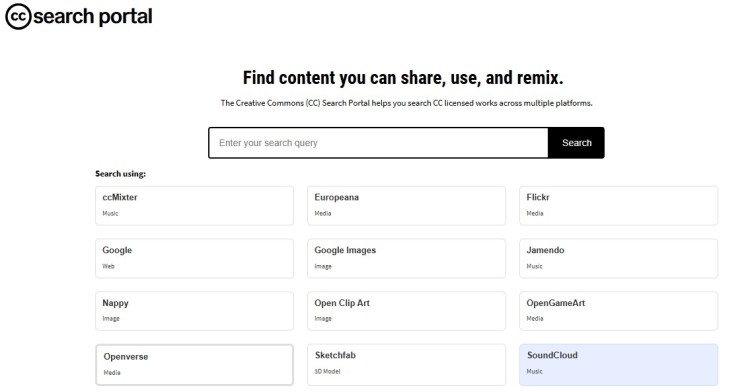The height and width of the screenshot is (392, 750).
Task: Select the Sketchfab 3D Model card
Action: [x=406, y=364]
